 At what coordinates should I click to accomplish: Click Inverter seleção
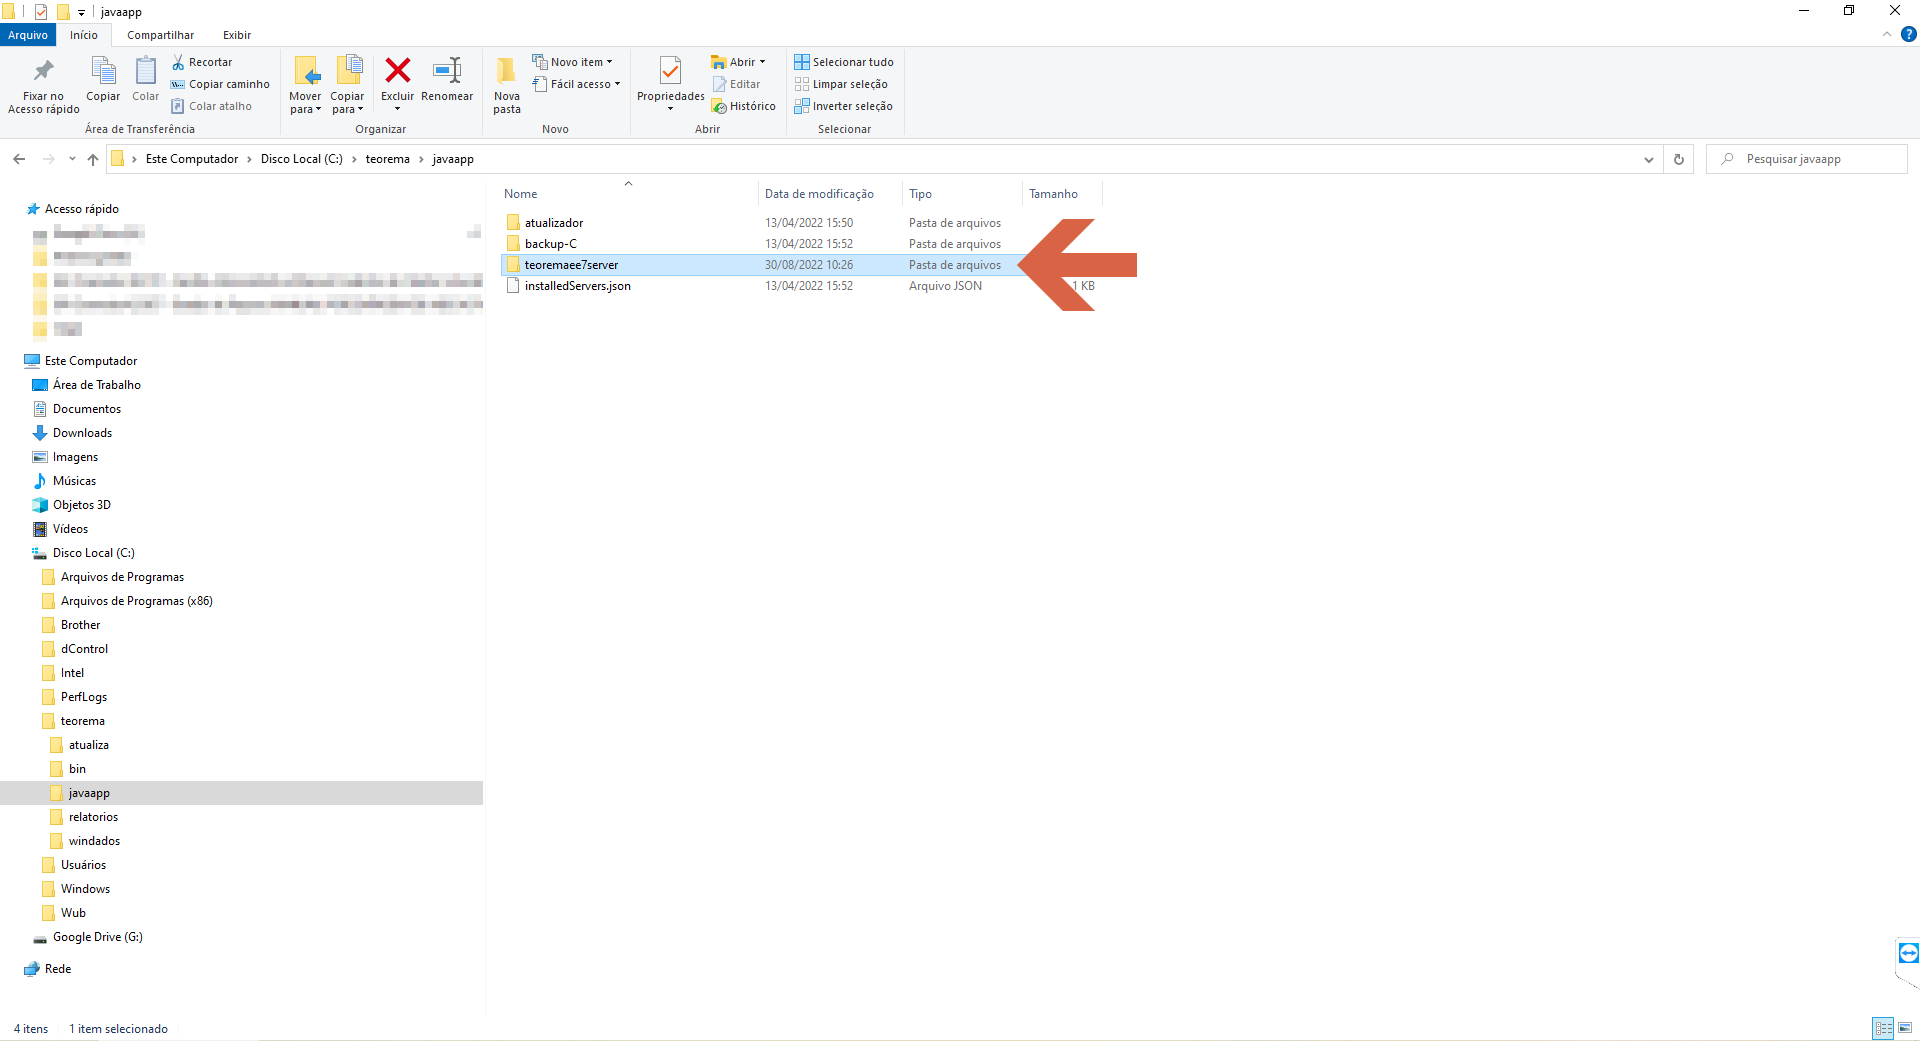tap(844, 106)
